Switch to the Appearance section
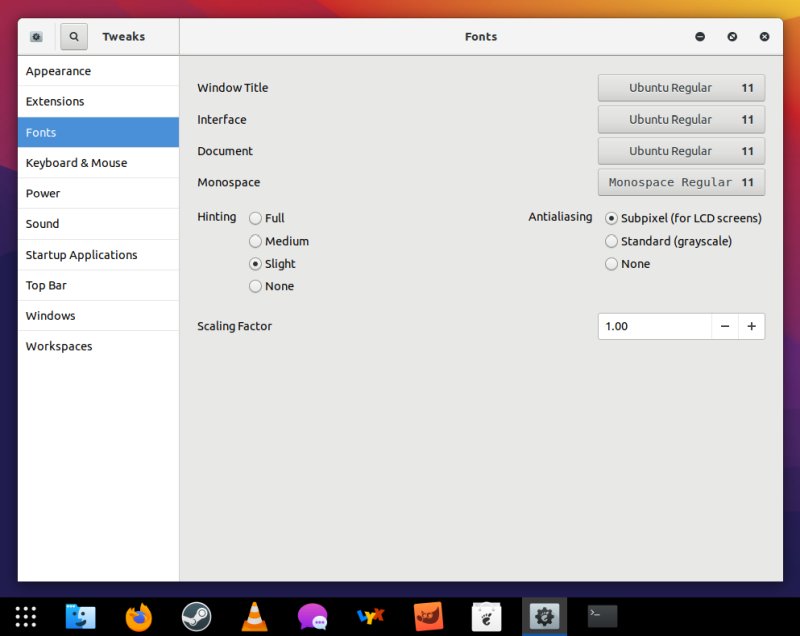The width and height of the screenshot is (800, 636). [x=58, y=71]
